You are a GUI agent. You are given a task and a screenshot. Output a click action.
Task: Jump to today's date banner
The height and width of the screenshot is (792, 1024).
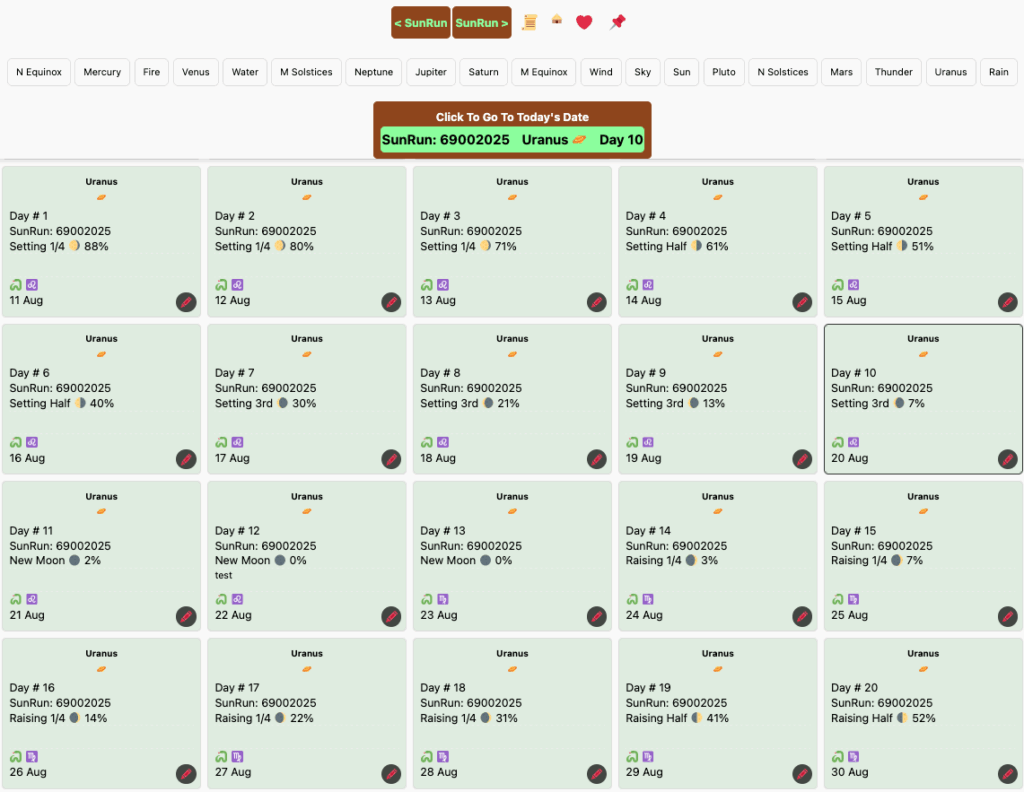pyautogui.click(x=512, y=130)
